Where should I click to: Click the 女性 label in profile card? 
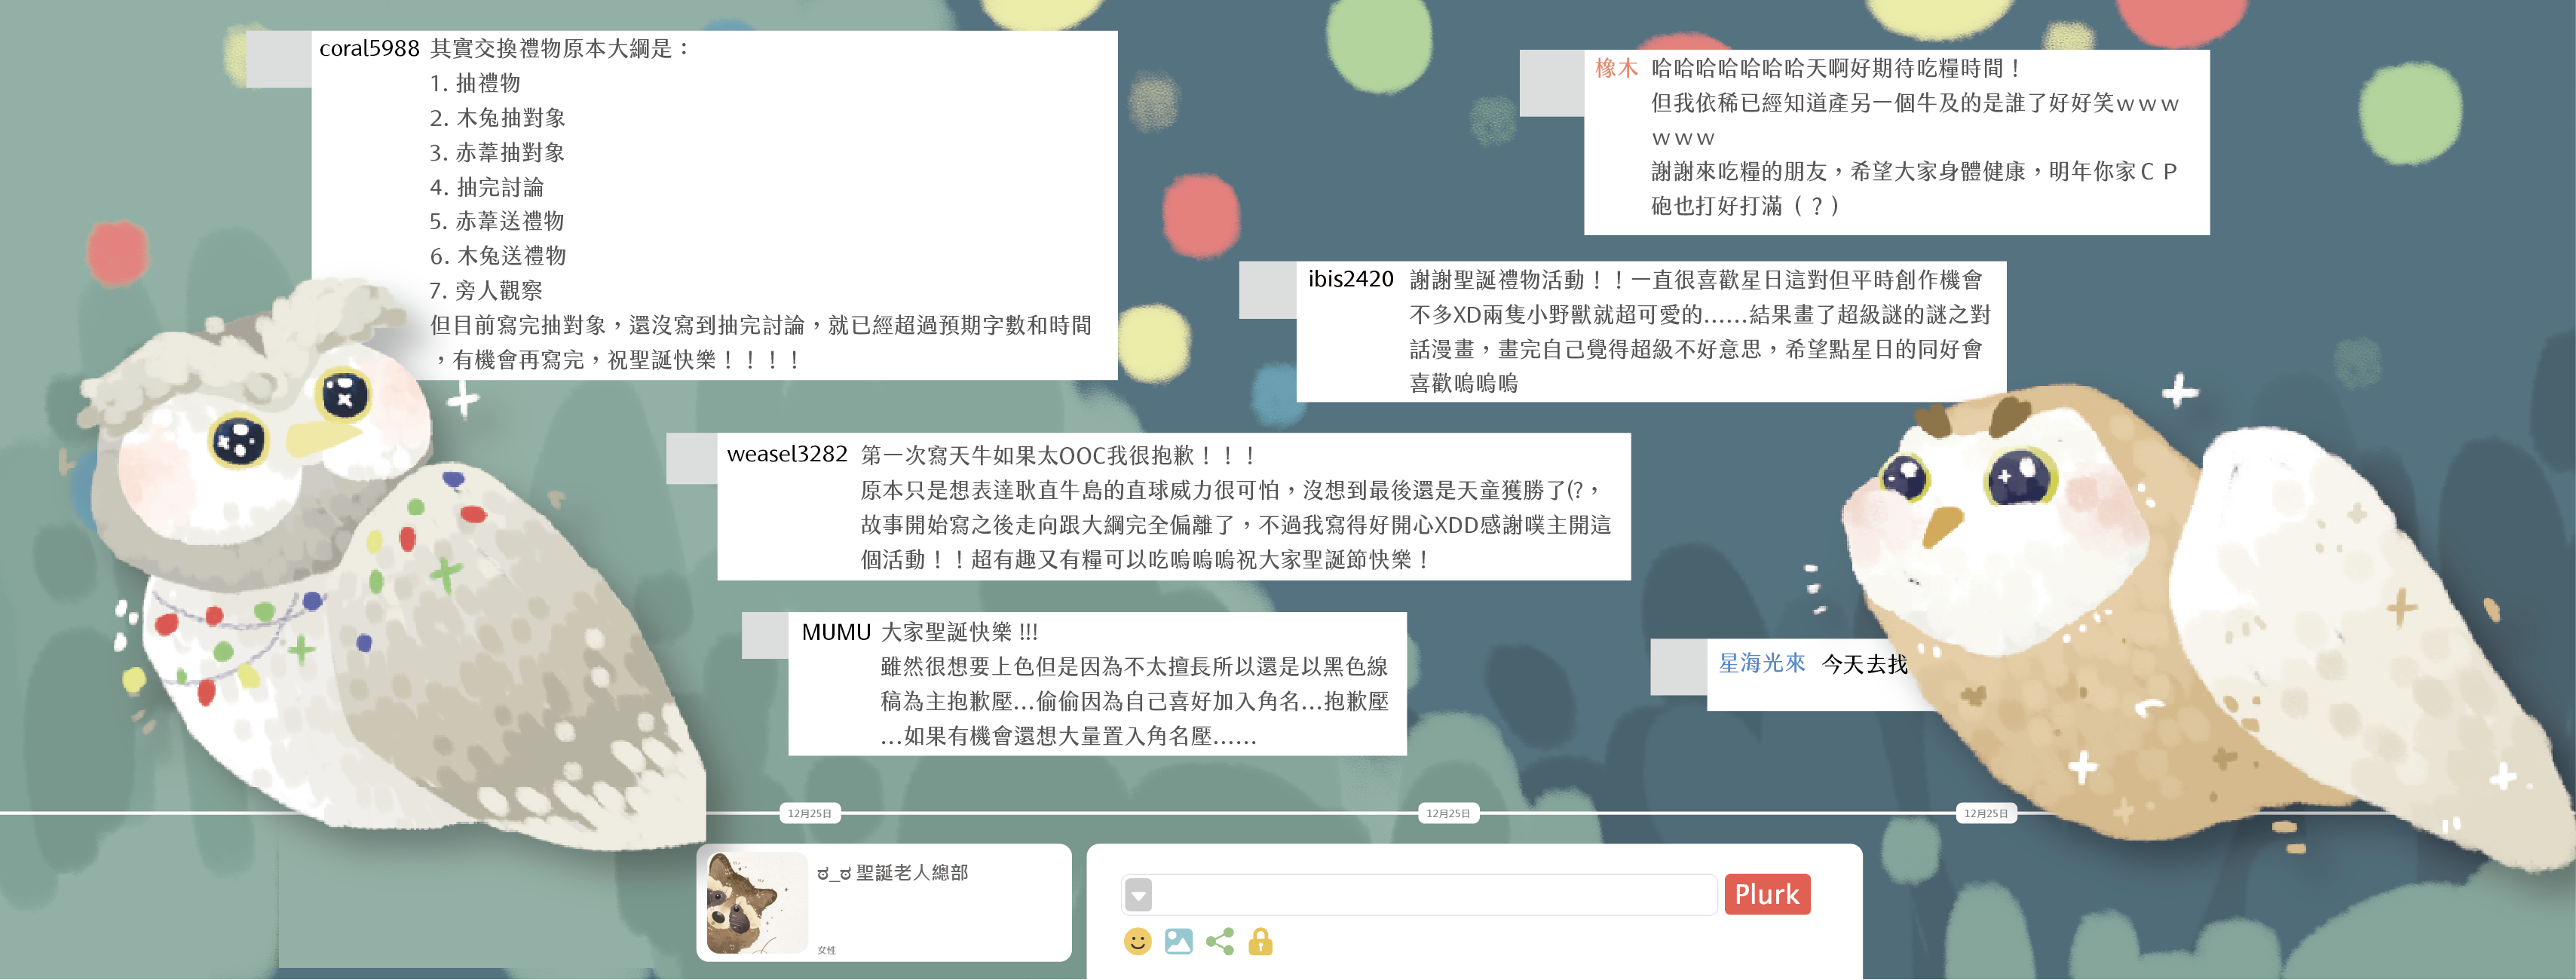826,951
